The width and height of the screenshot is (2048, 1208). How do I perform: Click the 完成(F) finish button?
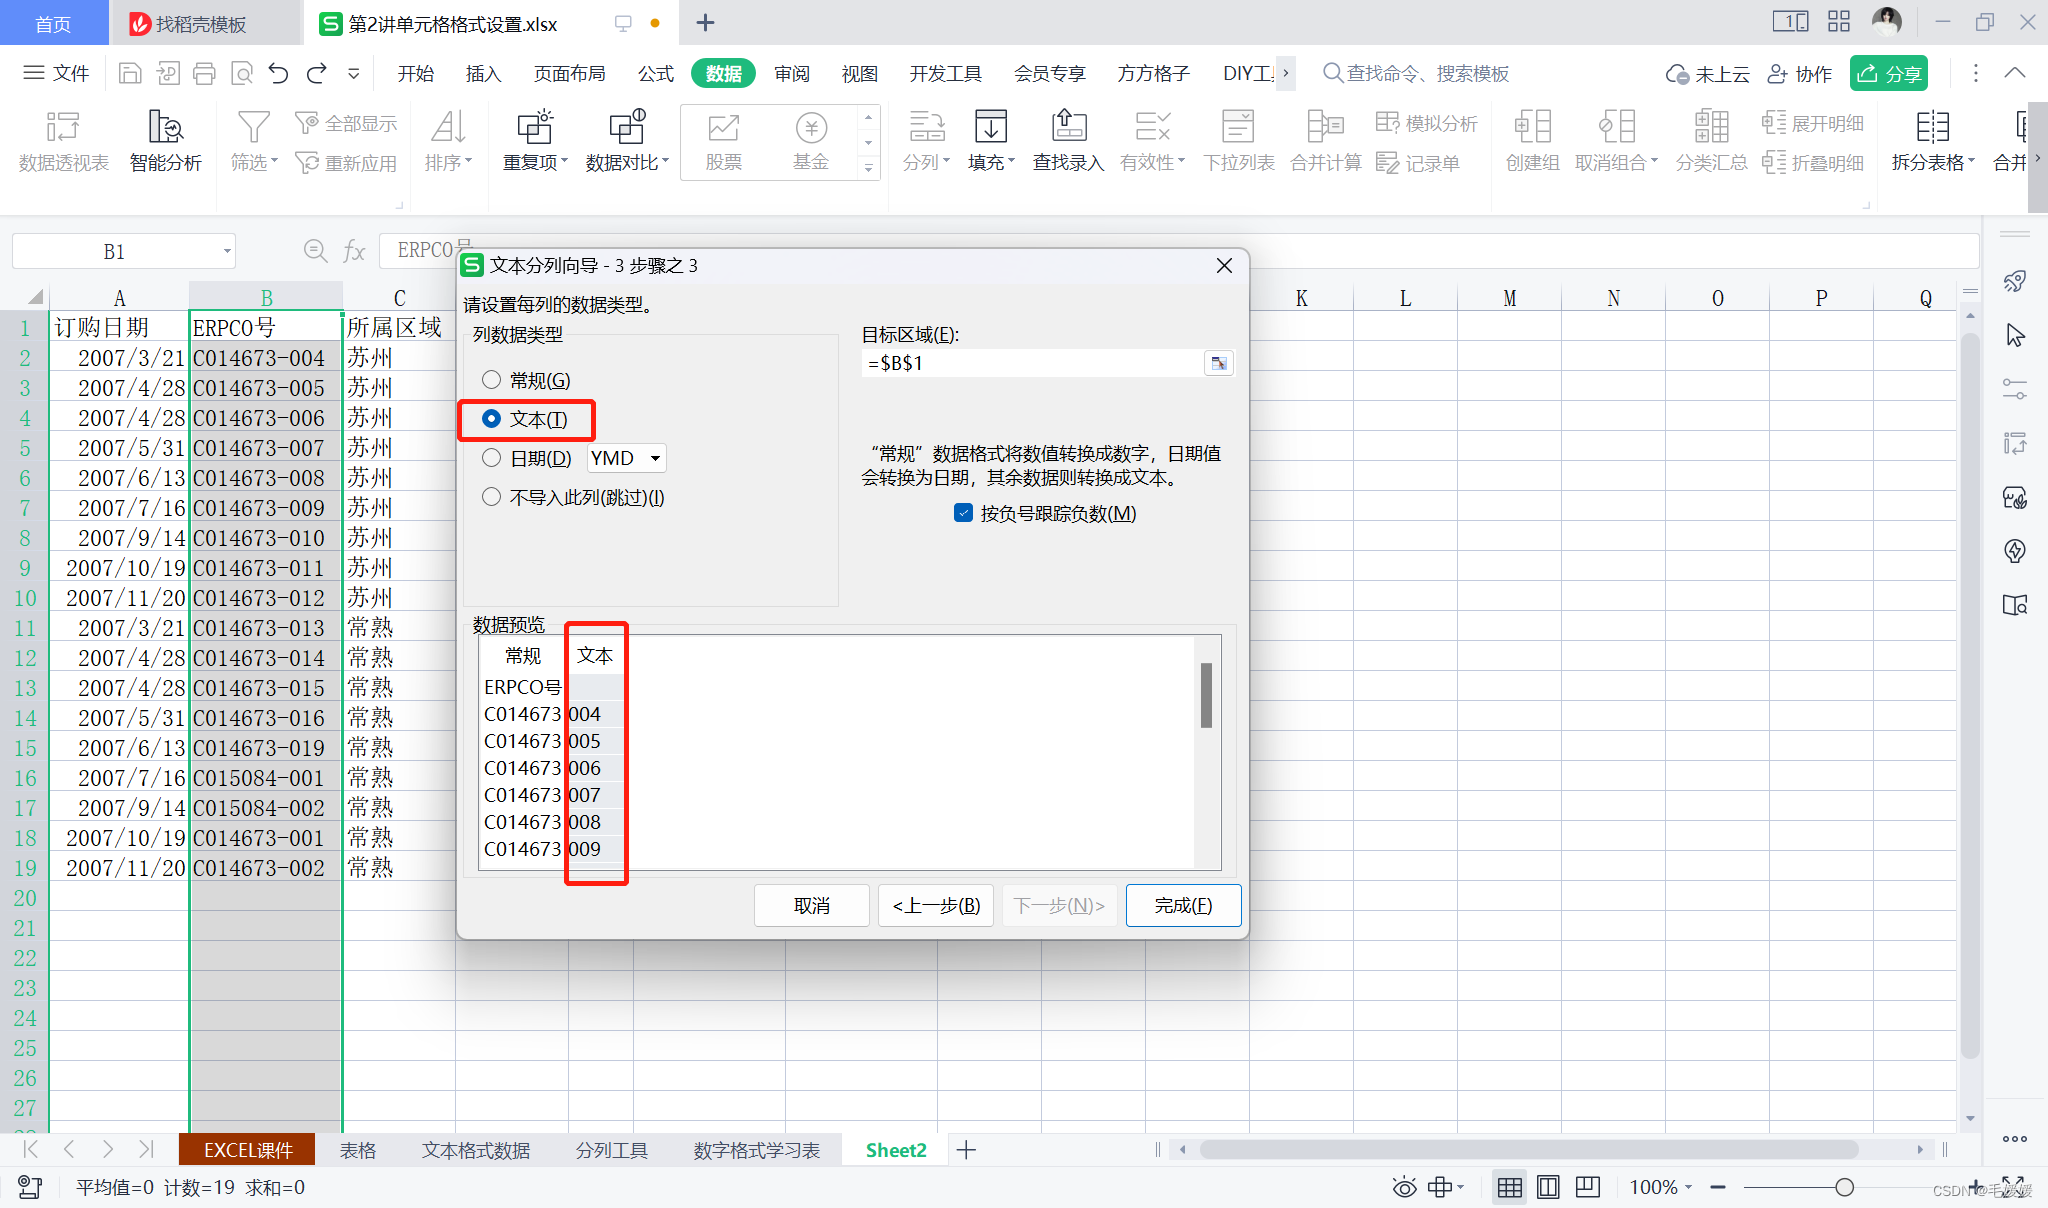tap(1183, 905)
